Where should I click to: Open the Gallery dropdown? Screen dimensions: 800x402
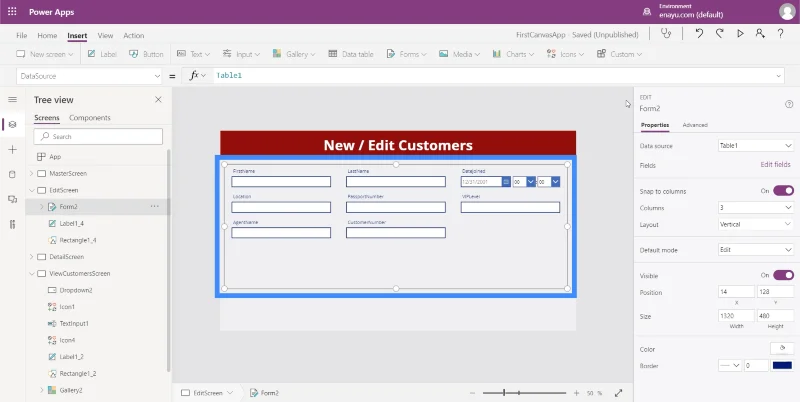pos(294,54)
